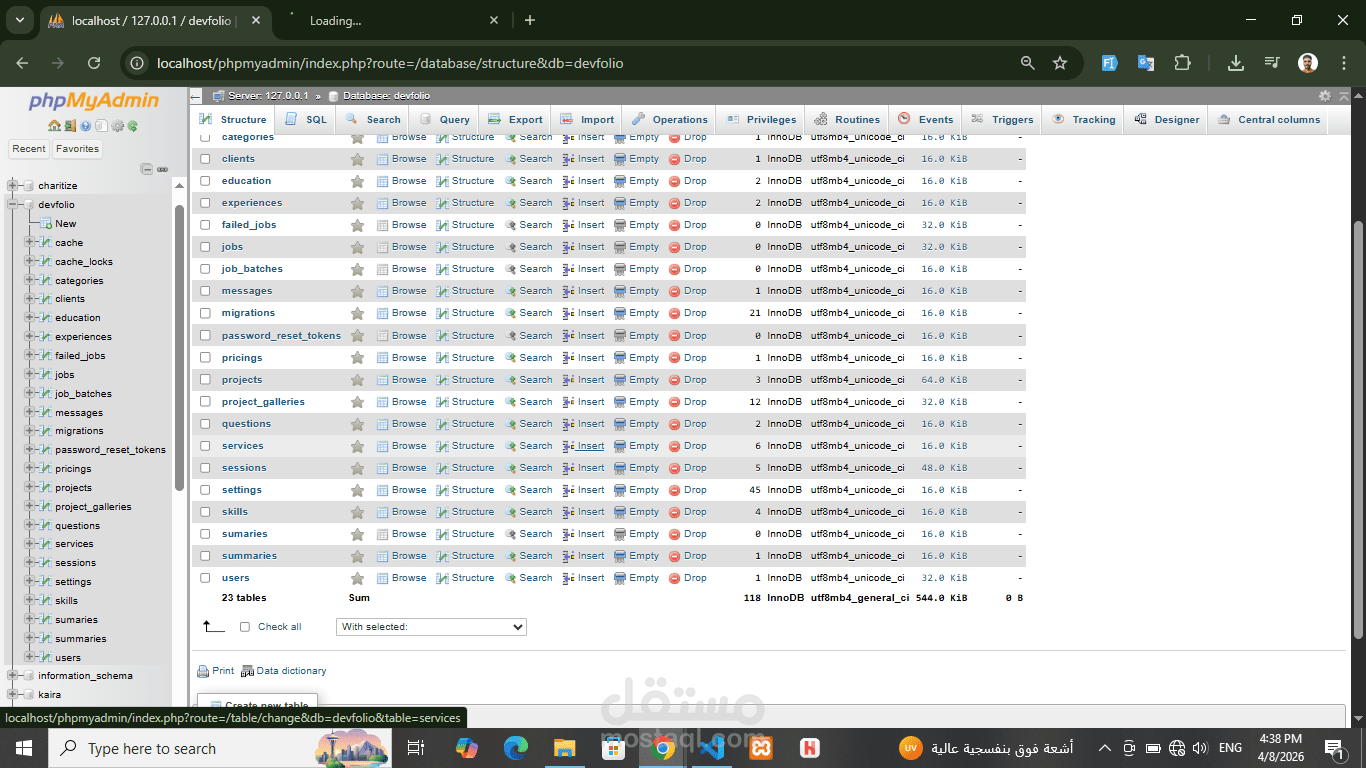
Task: Drop the messages table
Action: [688, 291]
